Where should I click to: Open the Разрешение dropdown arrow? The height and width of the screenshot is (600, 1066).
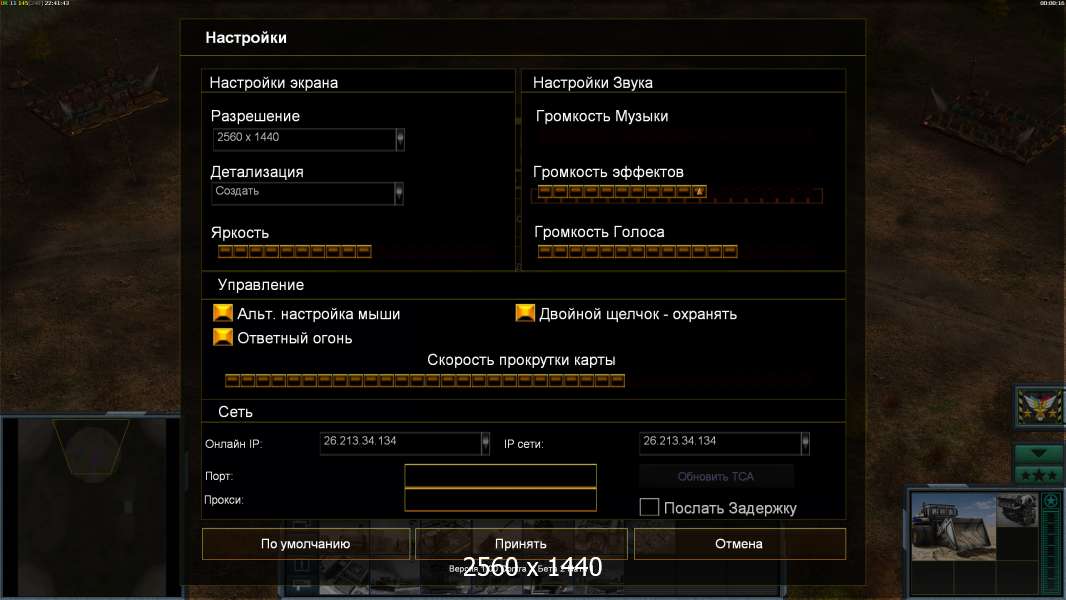pyautogui.click(x=400, y=139)
